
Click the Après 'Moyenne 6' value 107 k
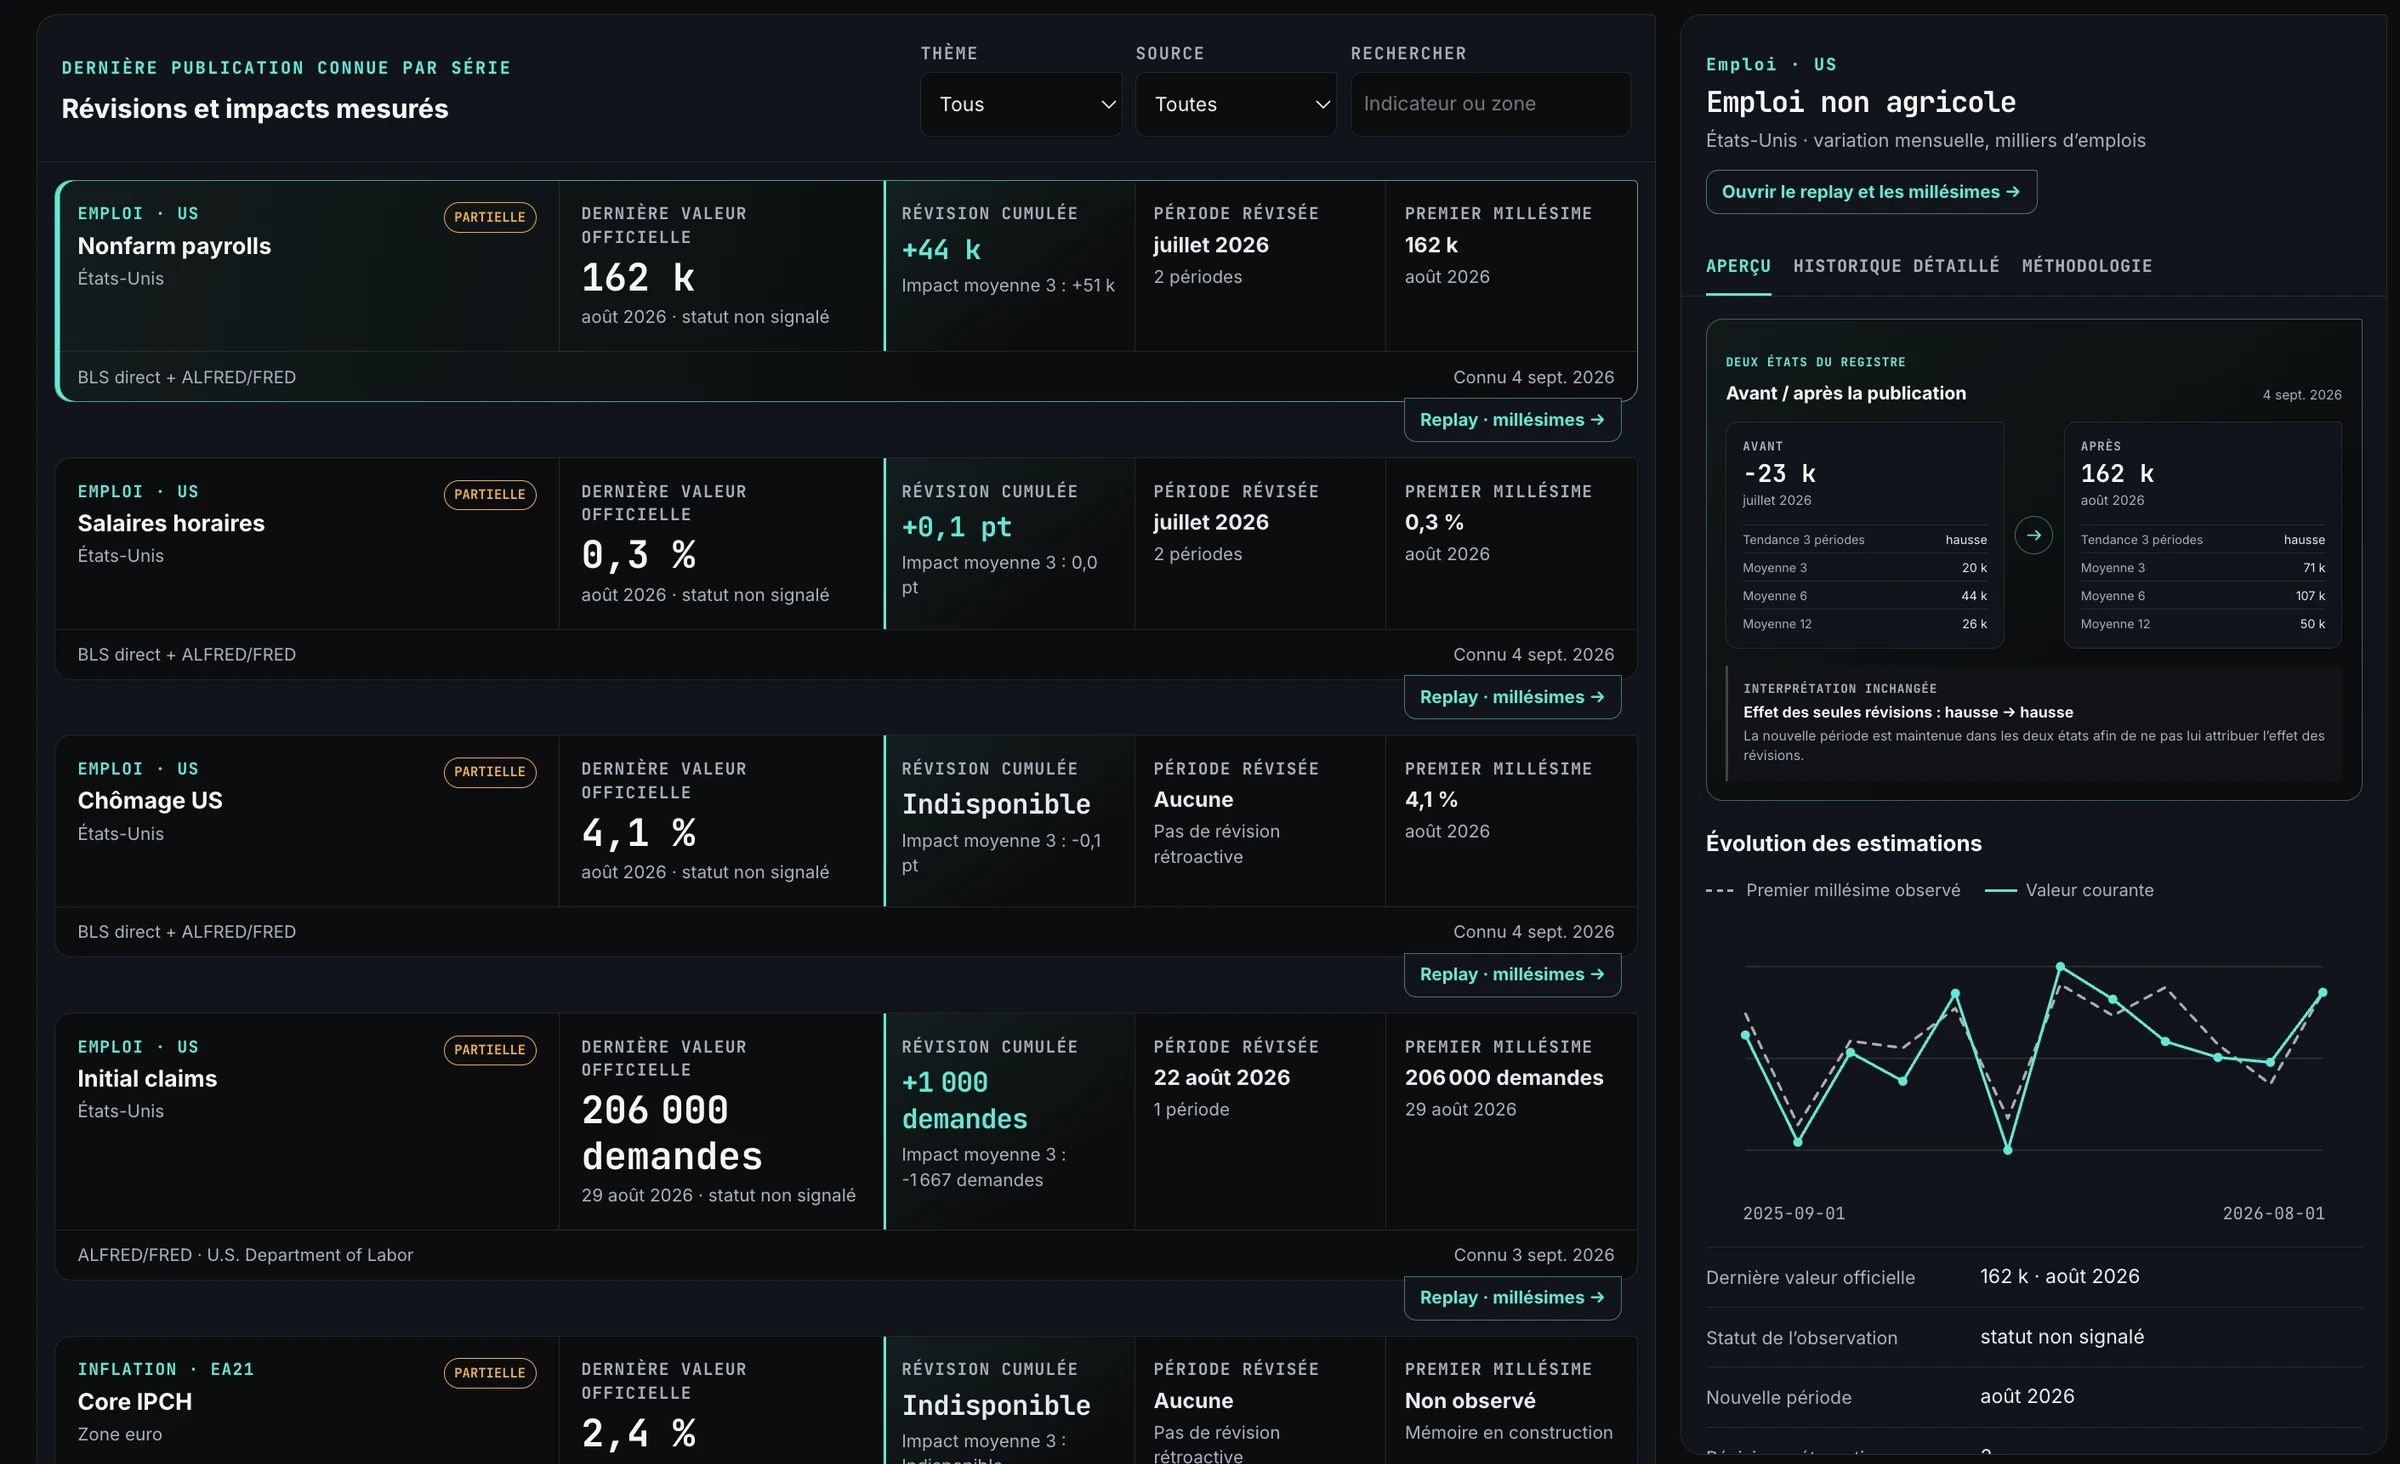(x=2310, y=596)
